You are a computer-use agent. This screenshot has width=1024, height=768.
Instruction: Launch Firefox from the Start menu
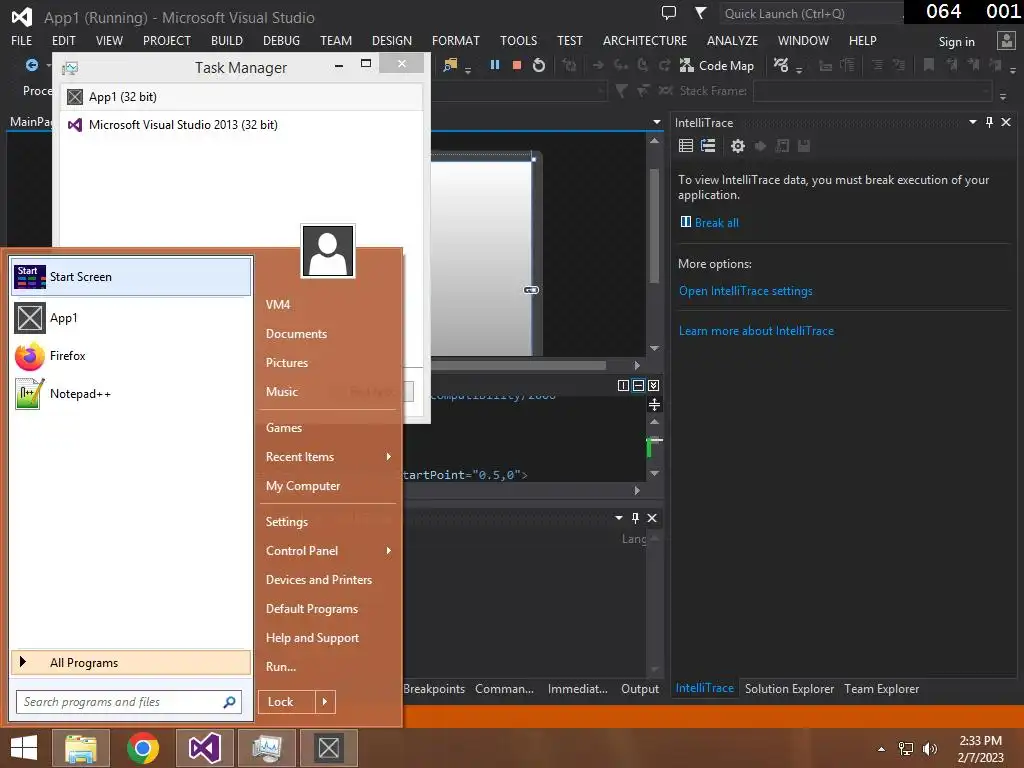[131, 356]
